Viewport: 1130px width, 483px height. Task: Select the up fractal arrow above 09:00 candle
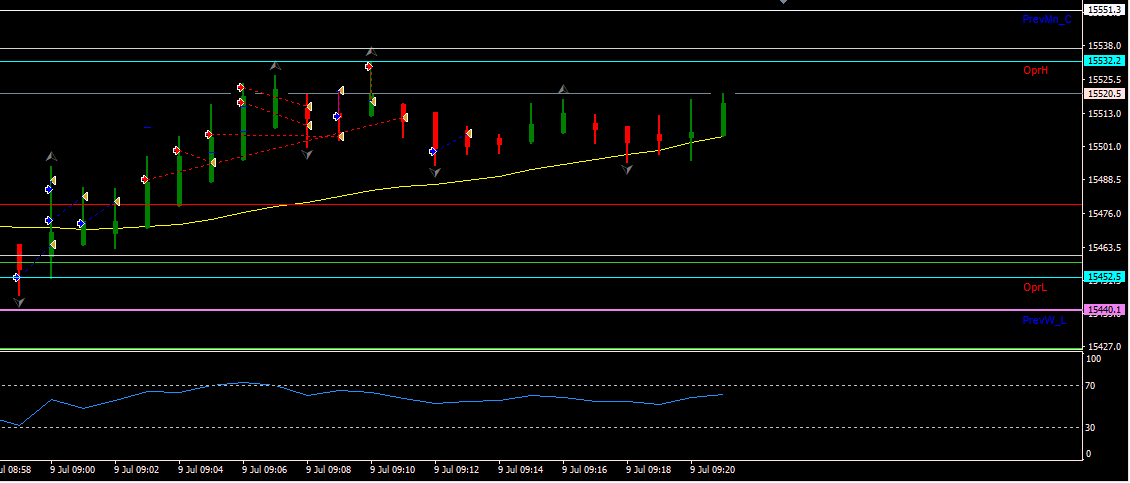51,156
